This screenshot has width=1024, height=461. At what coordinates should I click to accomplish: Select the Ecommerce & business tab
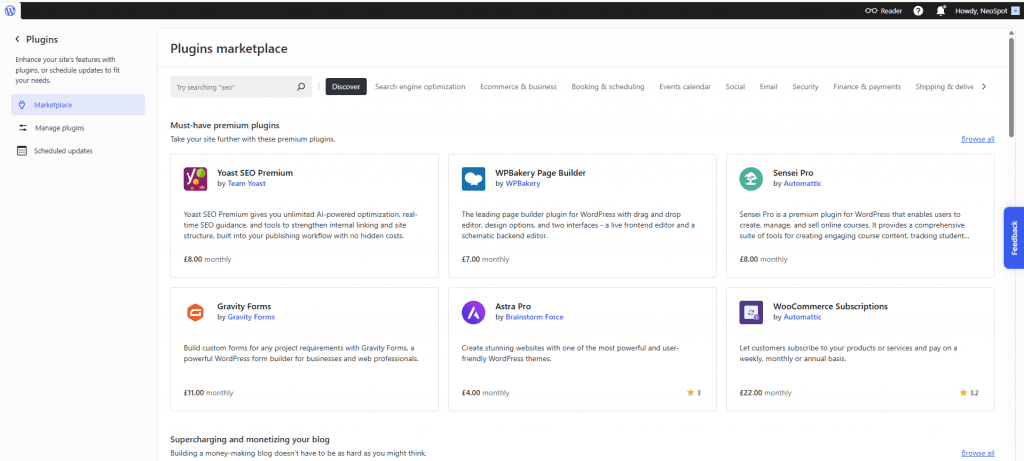point(518,87)
